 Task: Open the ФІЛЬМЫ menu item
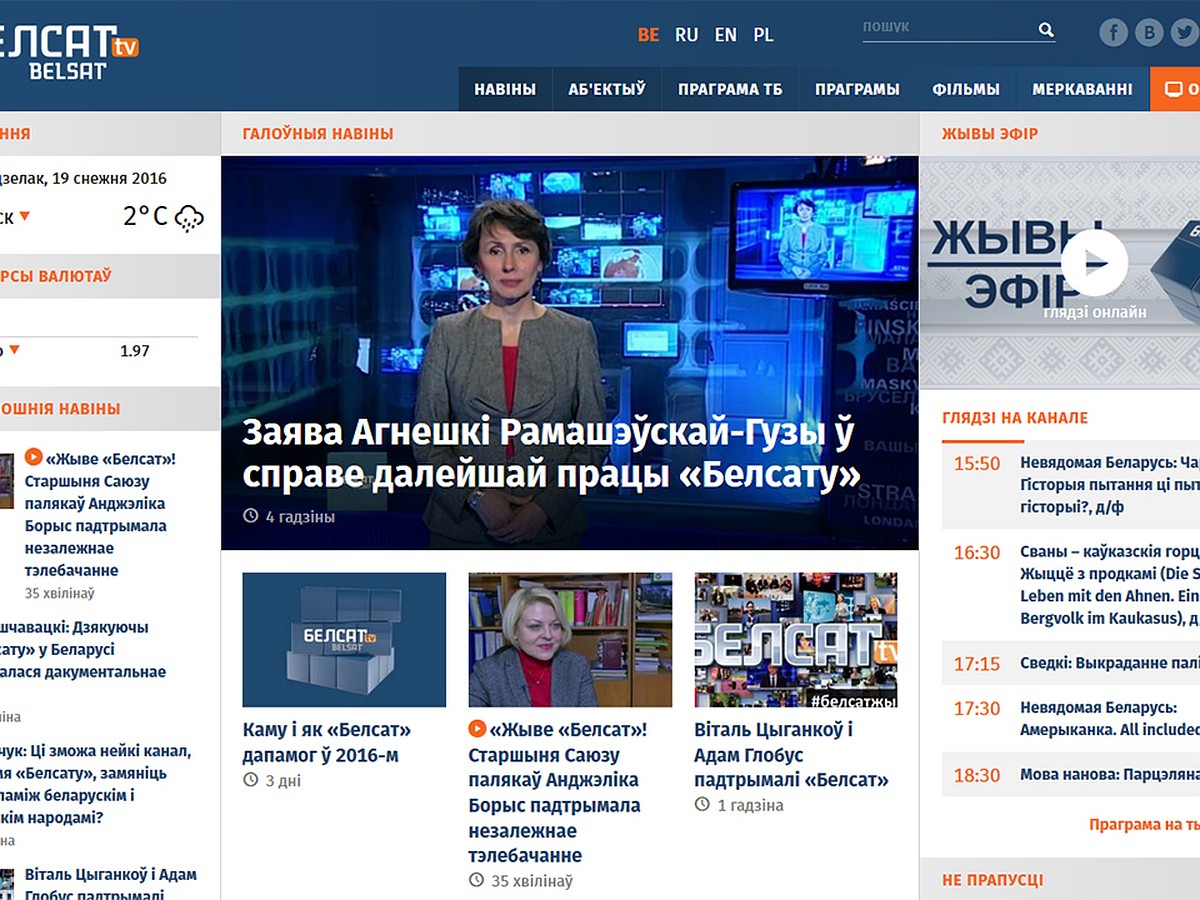(x=965, y=89)
